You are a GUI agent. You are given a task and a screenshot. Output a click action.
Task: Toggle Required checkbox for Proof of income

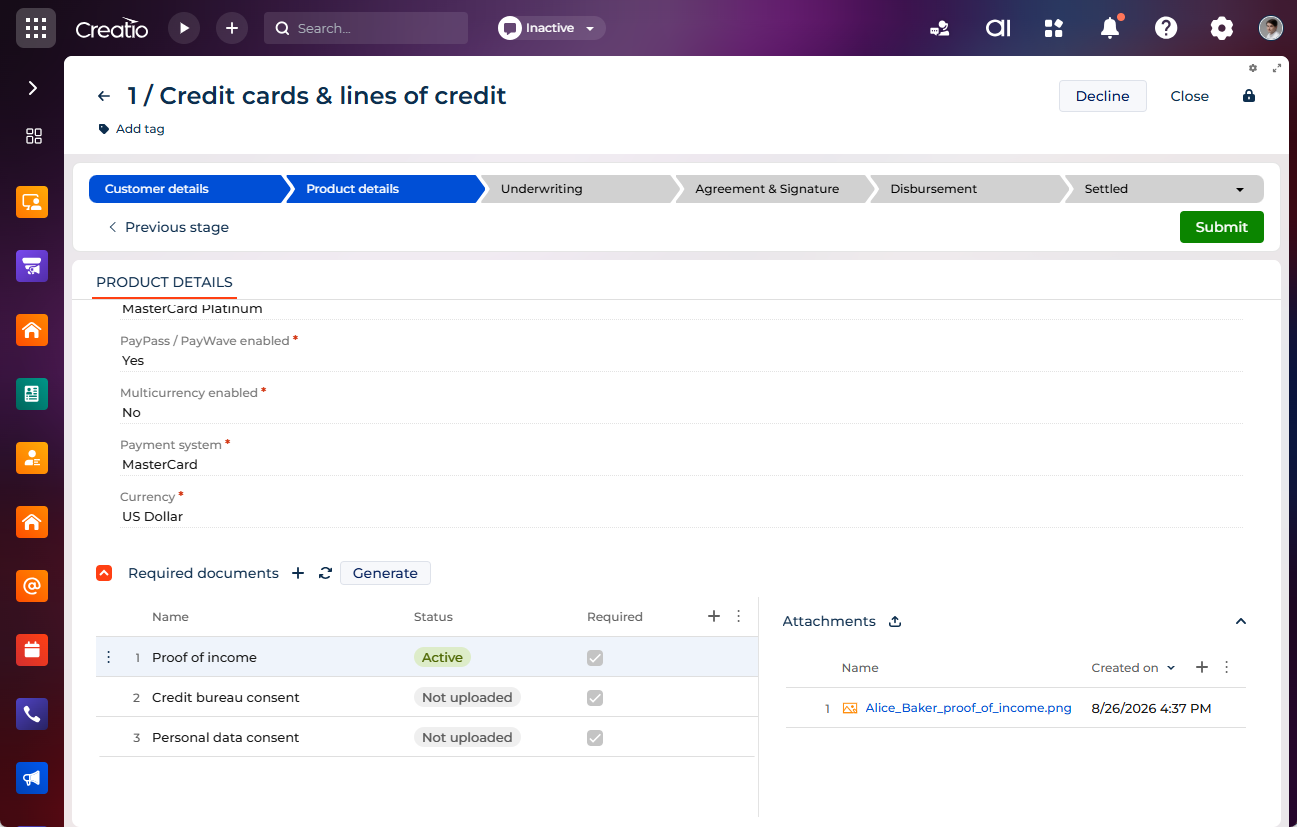click(595, 657)
